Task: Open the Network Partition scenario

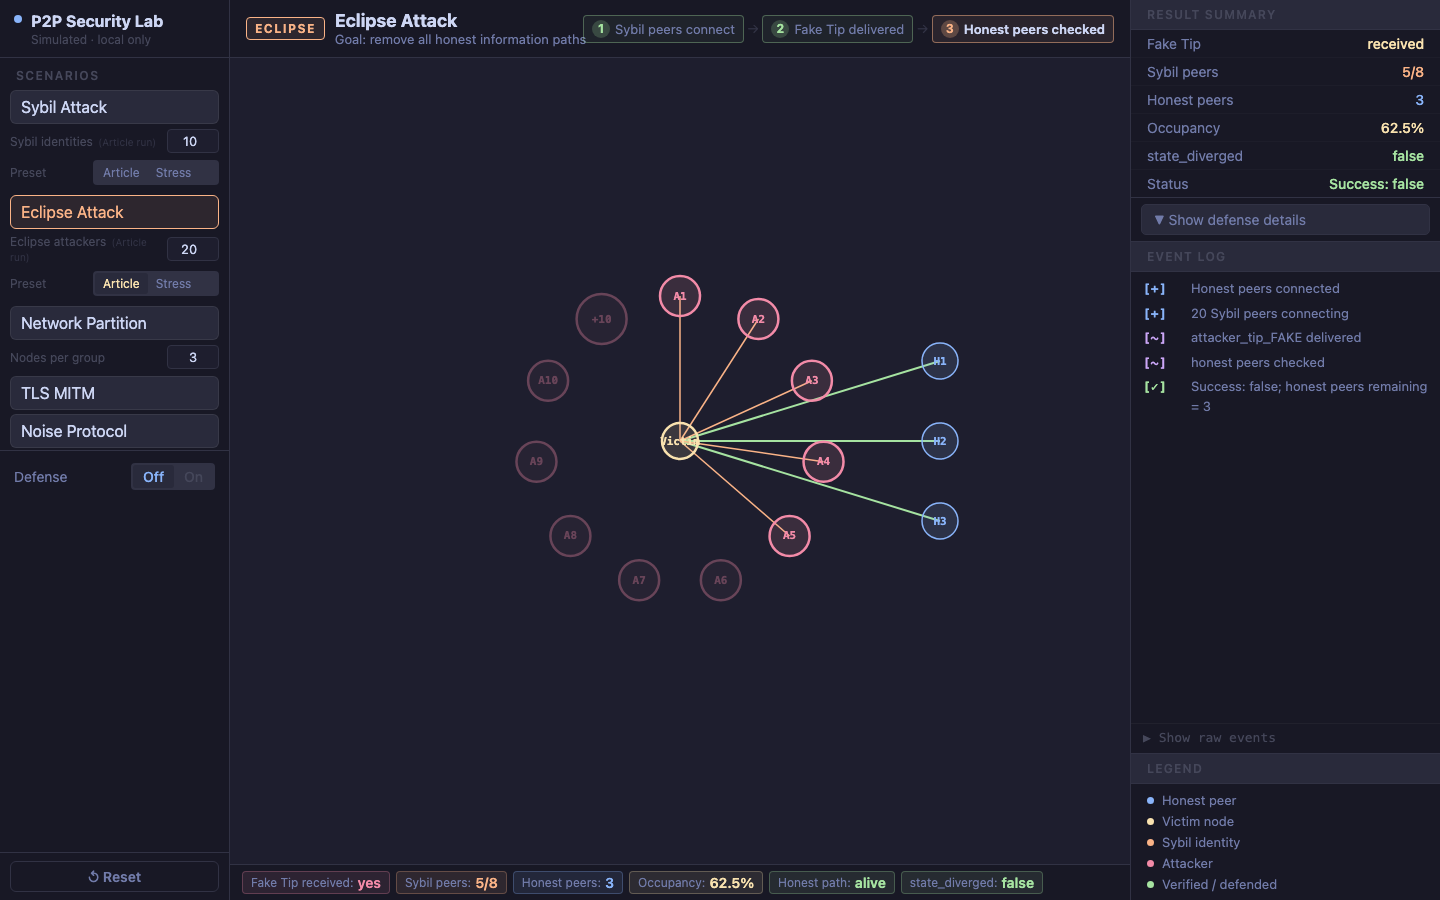Action: (x=114, y=323)
